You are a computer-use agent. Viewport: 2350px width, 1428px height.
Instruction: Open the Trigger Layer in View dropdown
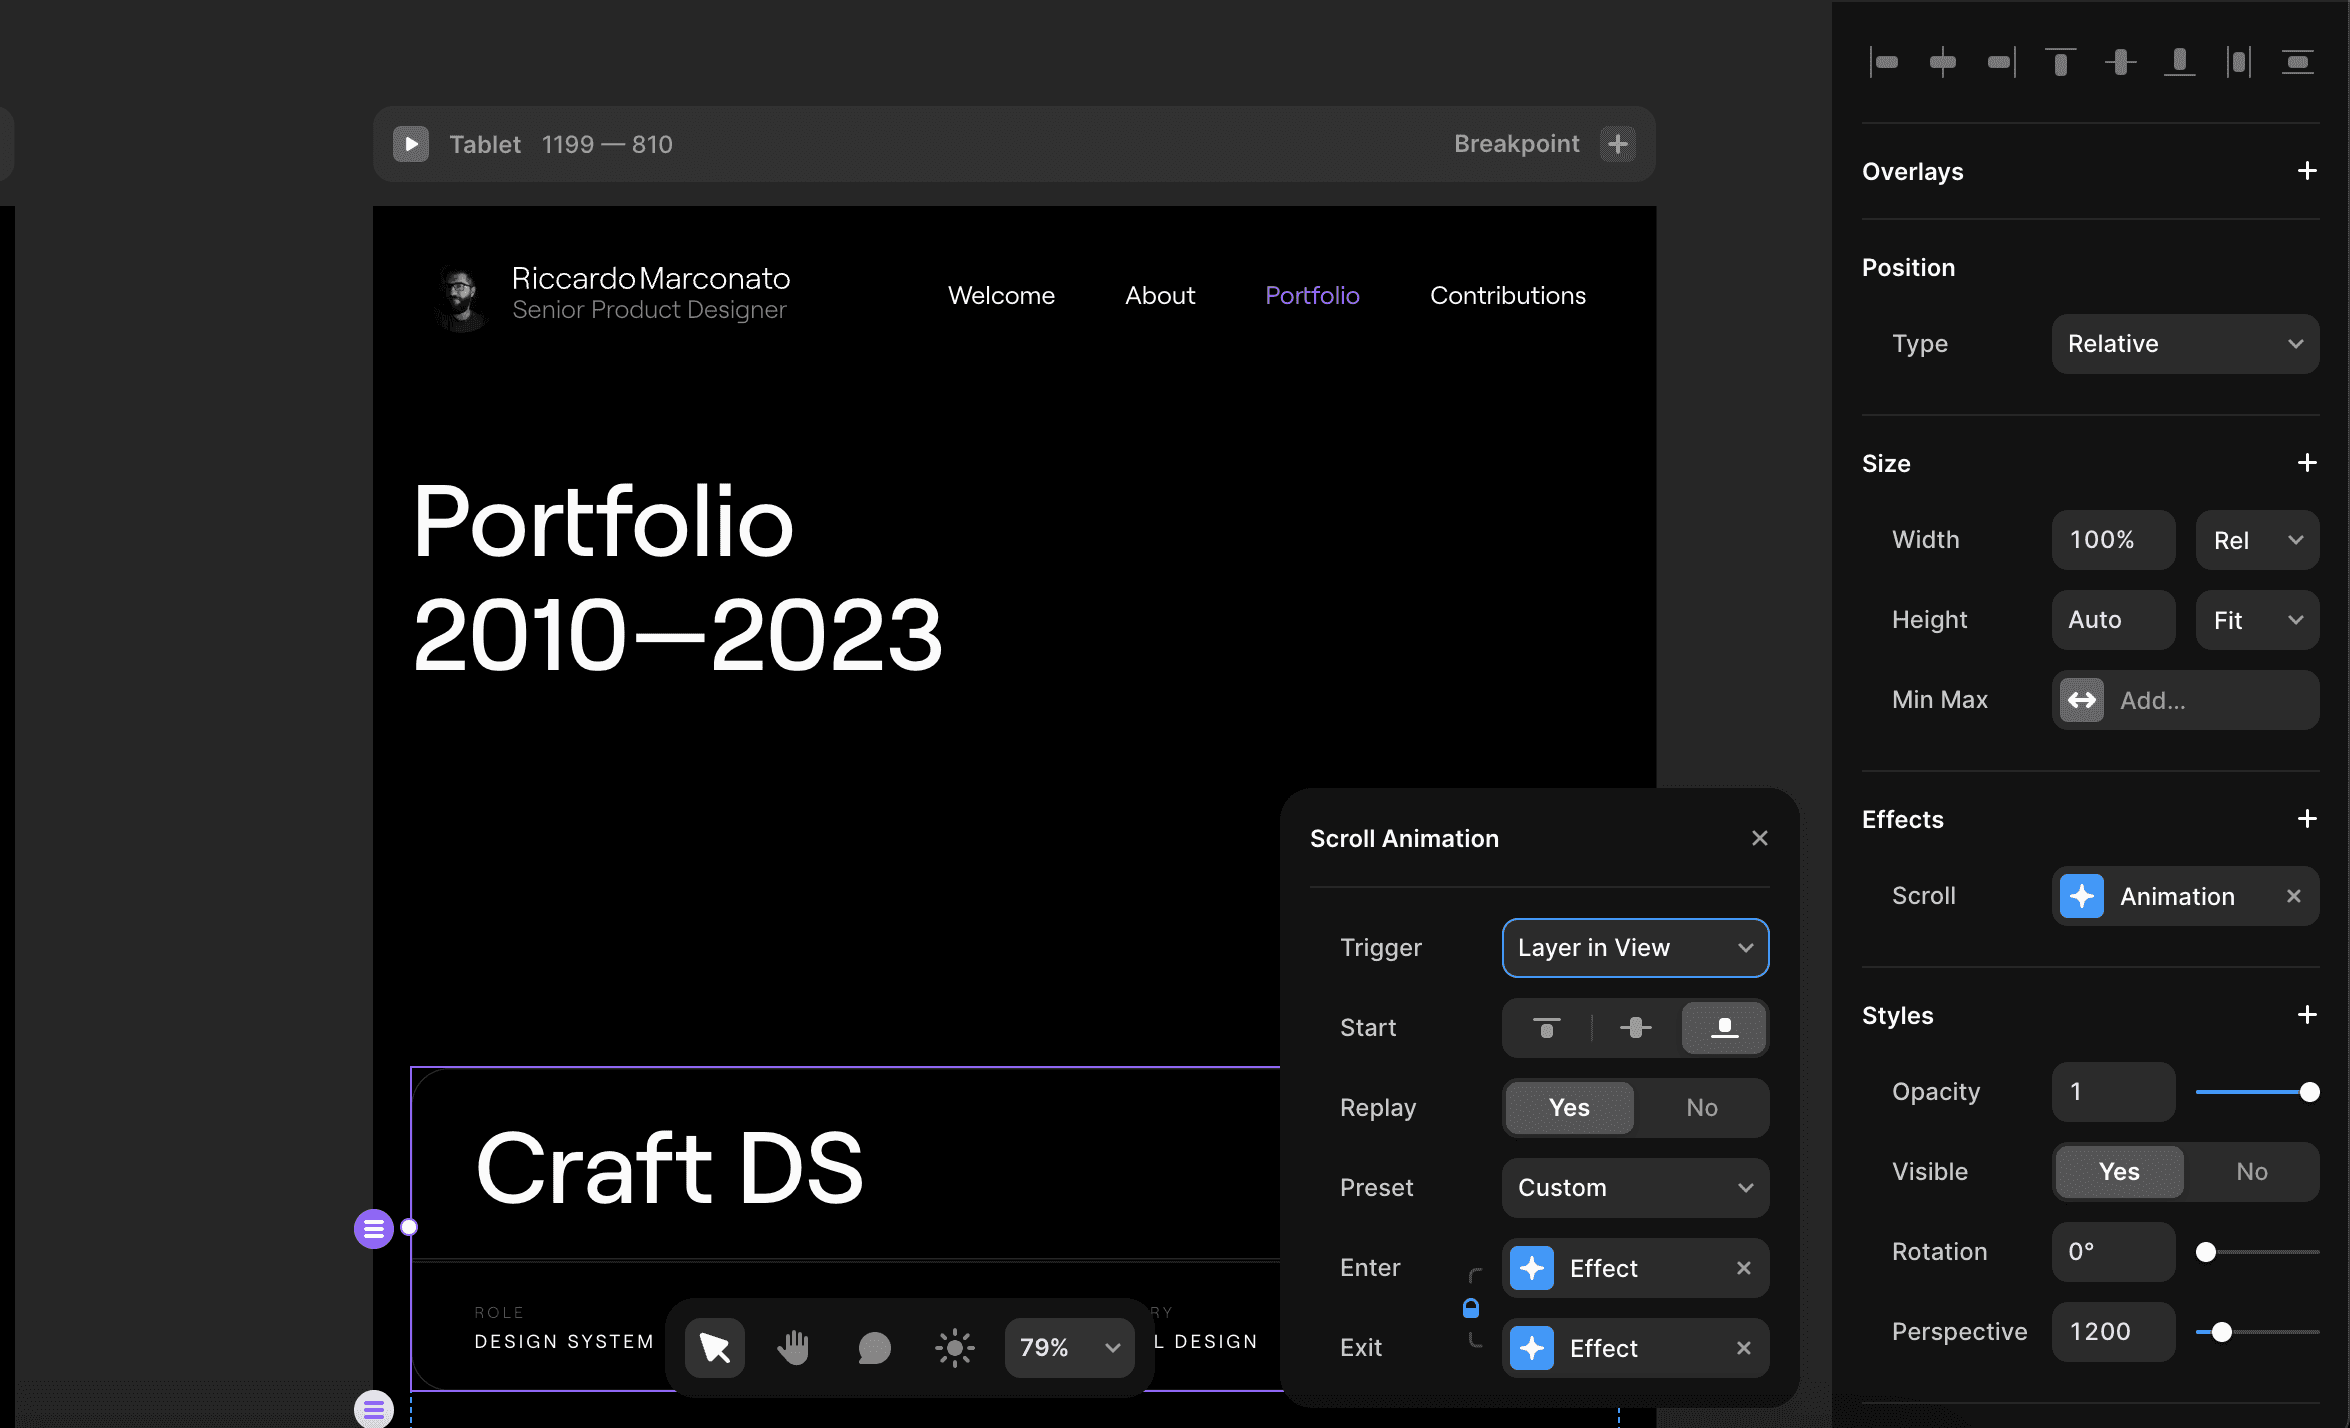click(x=1635, y=947)
